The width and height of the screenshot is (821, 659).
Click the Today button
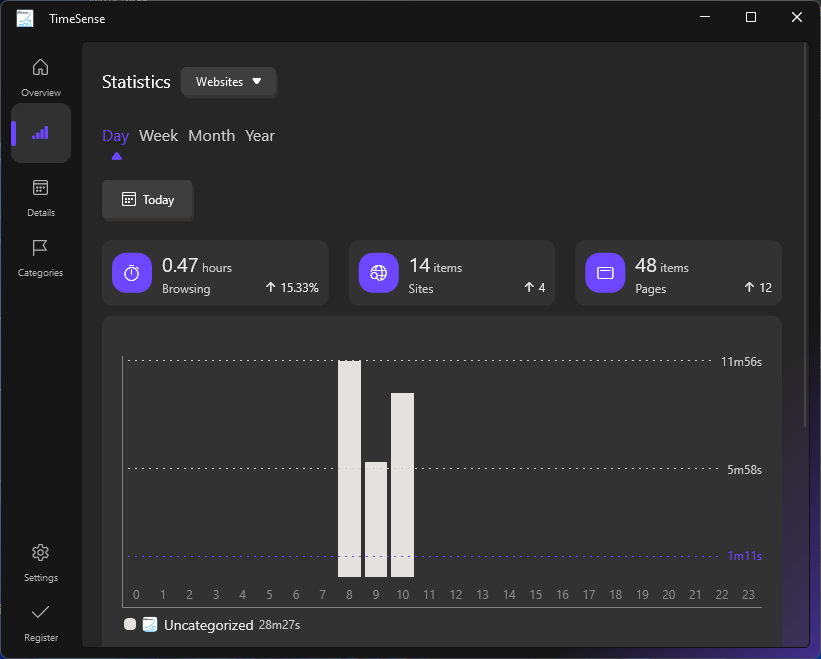tap(147, 200)
